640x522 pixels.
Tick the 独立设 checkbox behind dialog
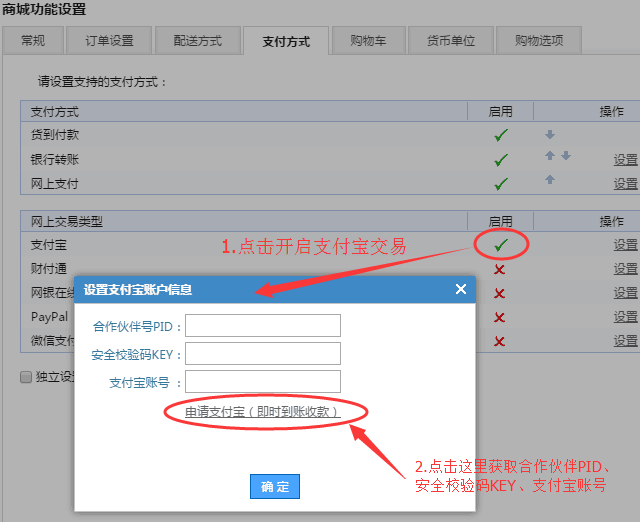tap(26, 377)
